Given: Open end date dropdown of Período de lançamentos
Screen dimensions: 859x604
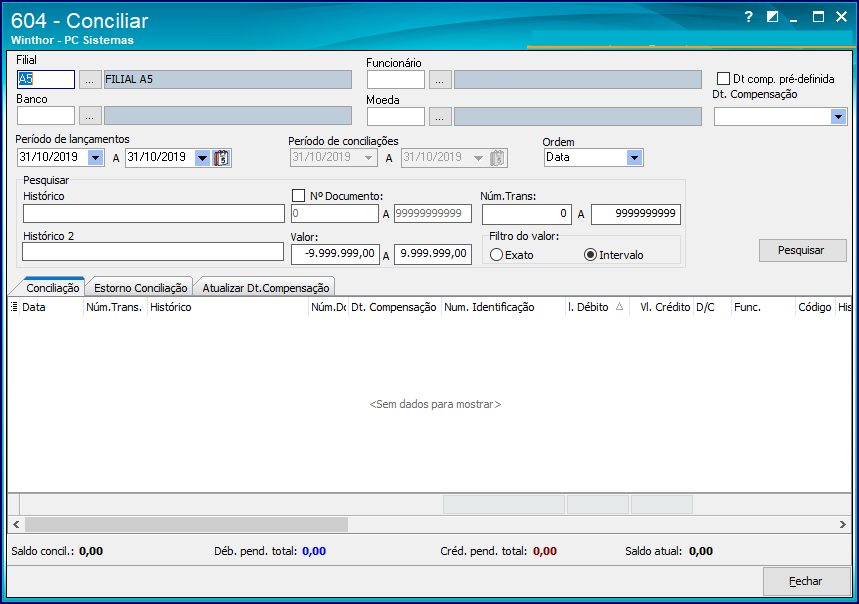Looking at the screenshot, I should [x=203, y=158].
